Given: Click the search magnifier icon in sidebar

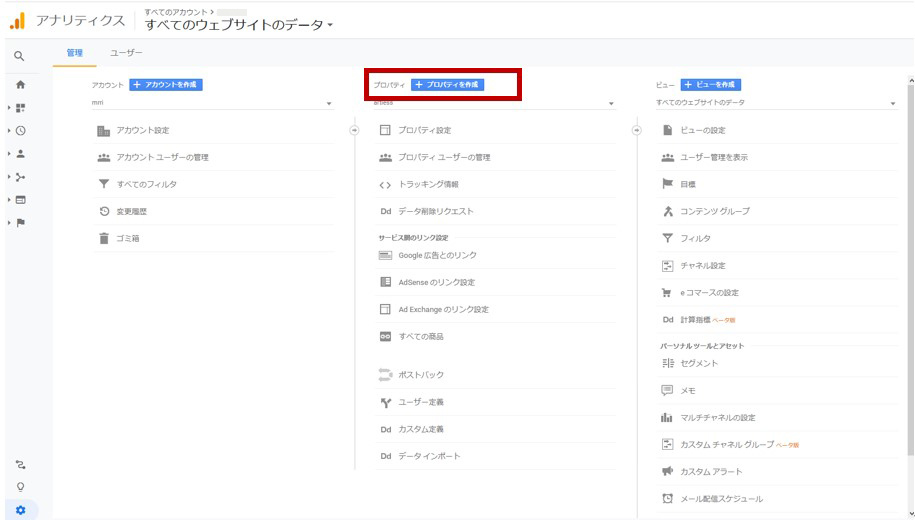Looking at the screenshot, I should 19,57.
